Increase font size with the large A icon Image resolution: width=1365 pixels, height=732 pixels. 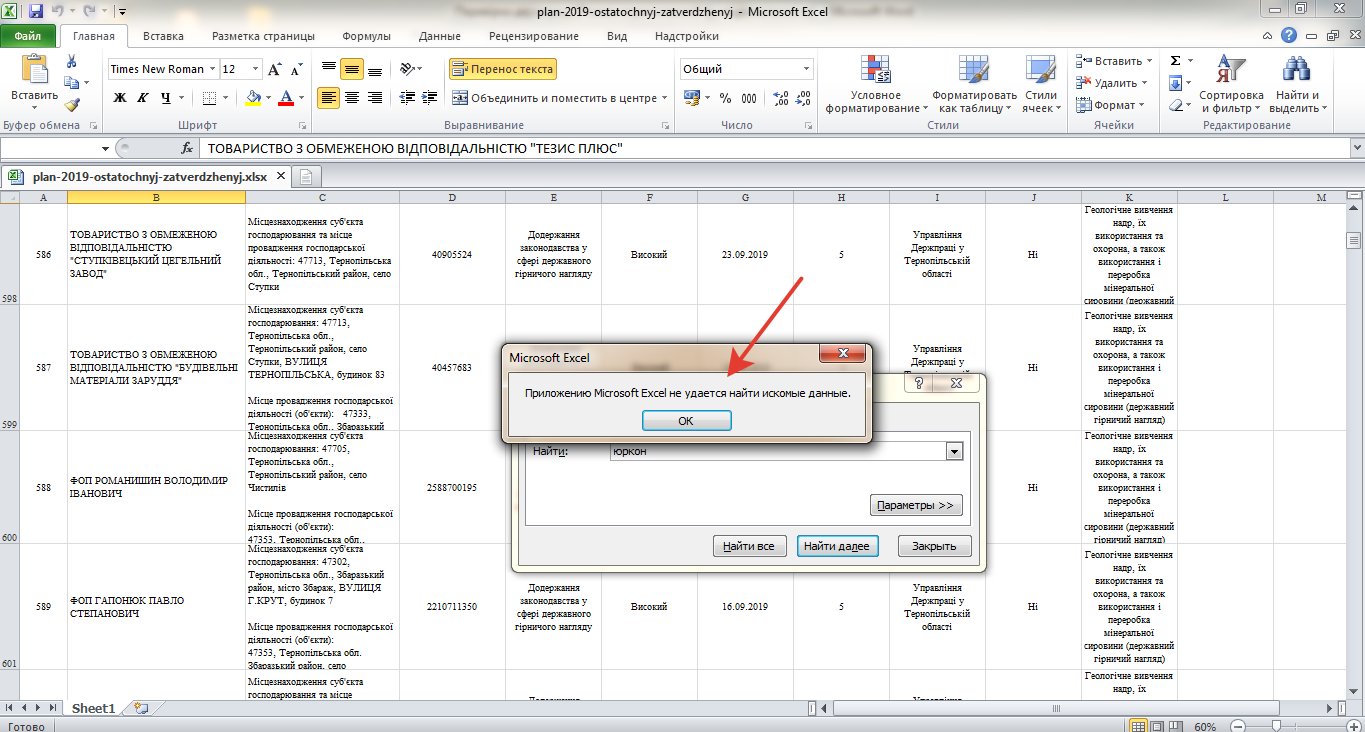point(276,69)
